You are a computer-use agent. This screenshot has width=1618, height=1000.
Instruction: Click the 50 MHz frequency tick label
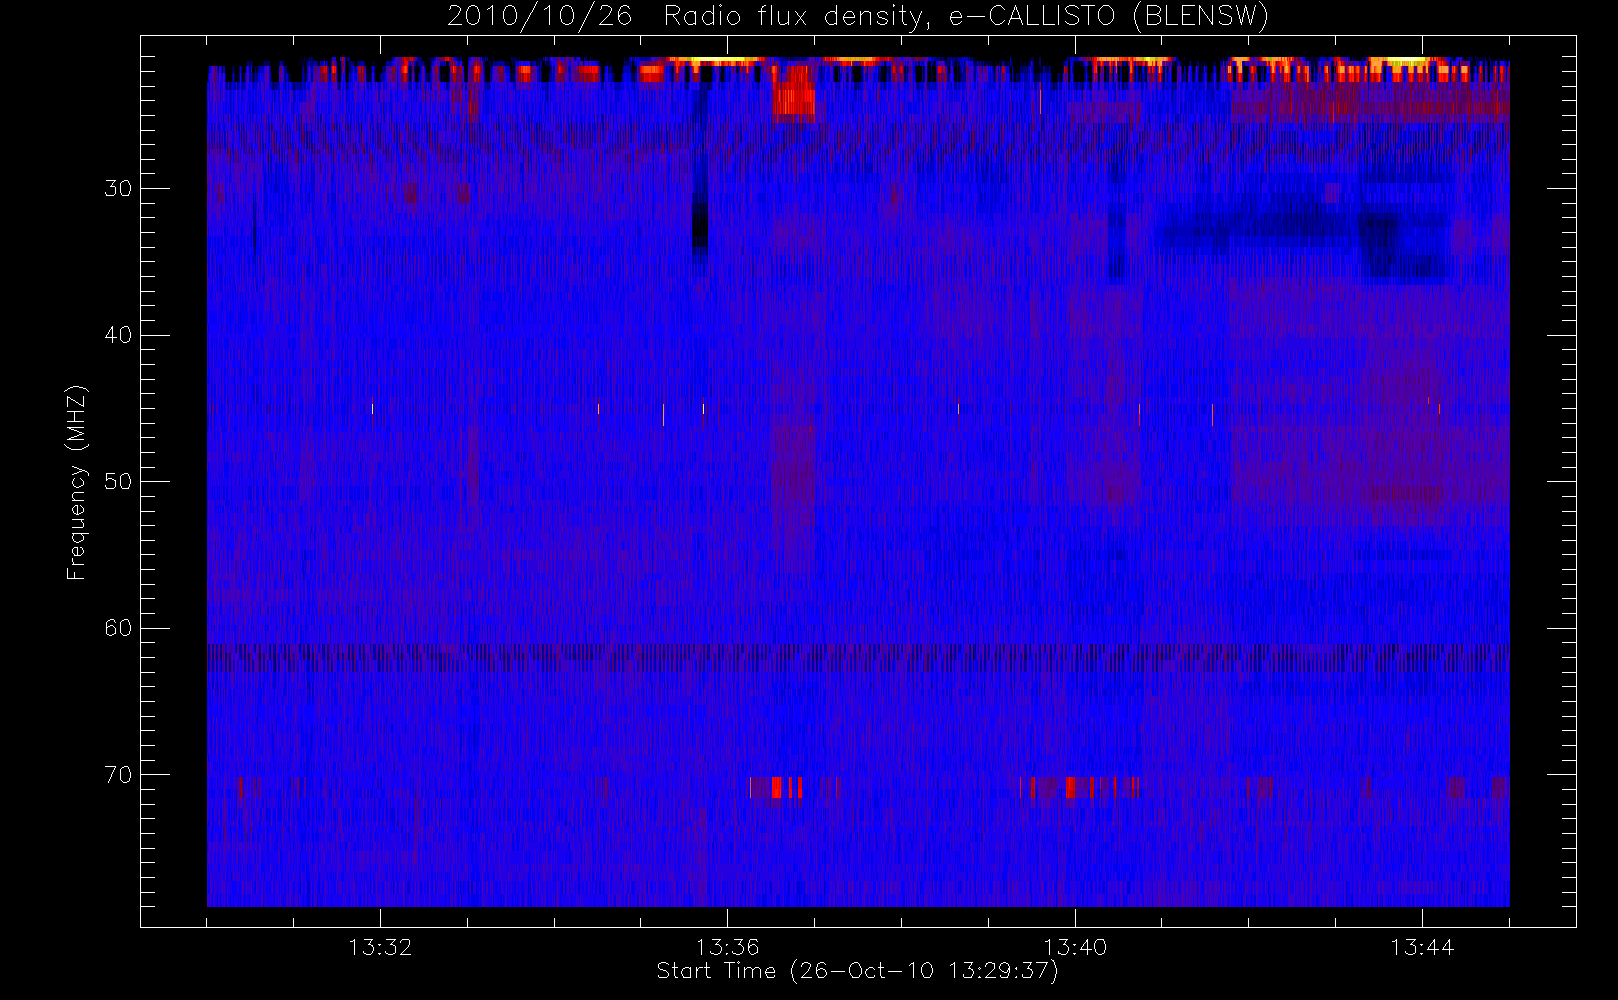pos(118,482)
